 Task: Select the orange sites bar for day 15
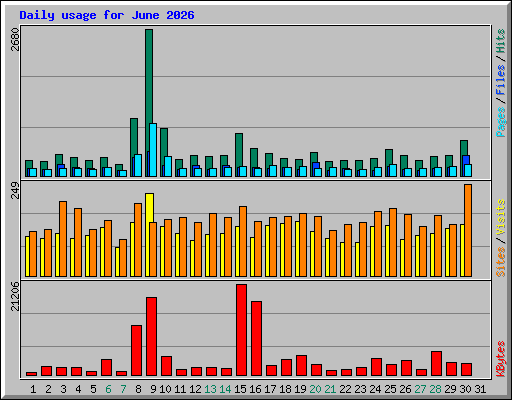coord(243,241)
